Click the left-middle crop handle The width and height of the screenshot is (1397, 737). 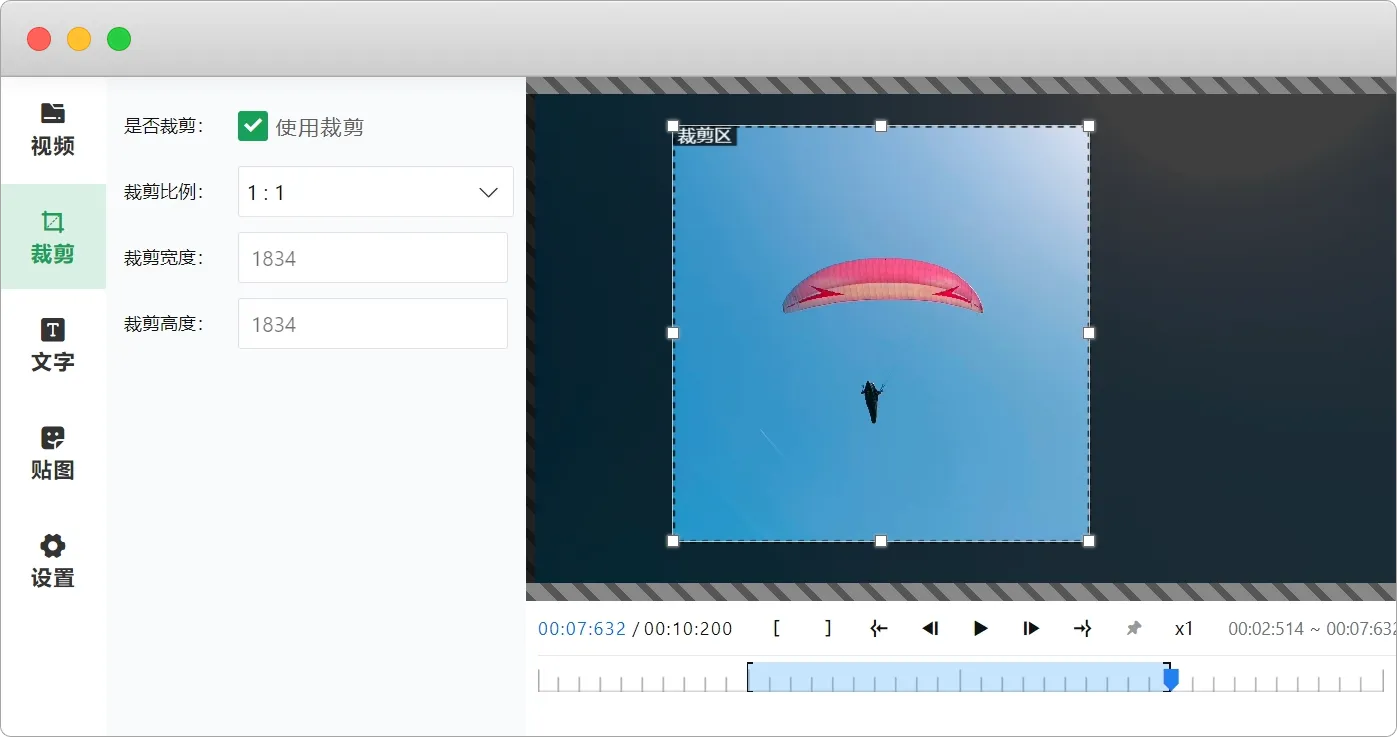pos(673,333)
